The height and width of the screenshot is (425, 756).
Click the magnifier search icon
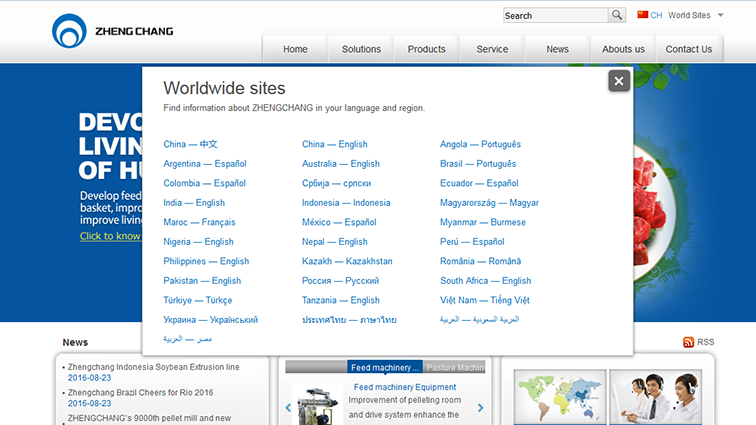(x=619, y=16)
